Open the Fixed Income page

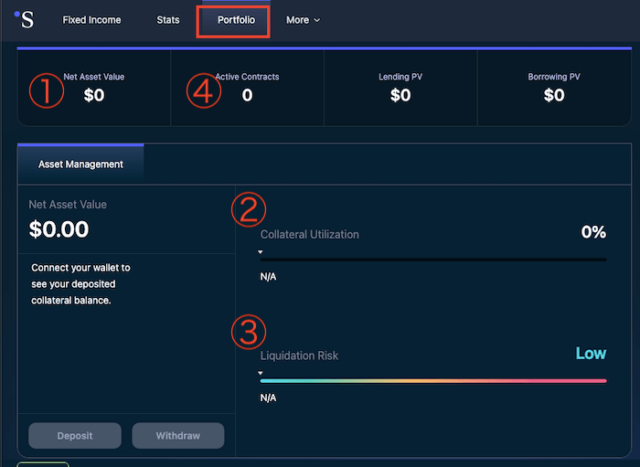91,20
